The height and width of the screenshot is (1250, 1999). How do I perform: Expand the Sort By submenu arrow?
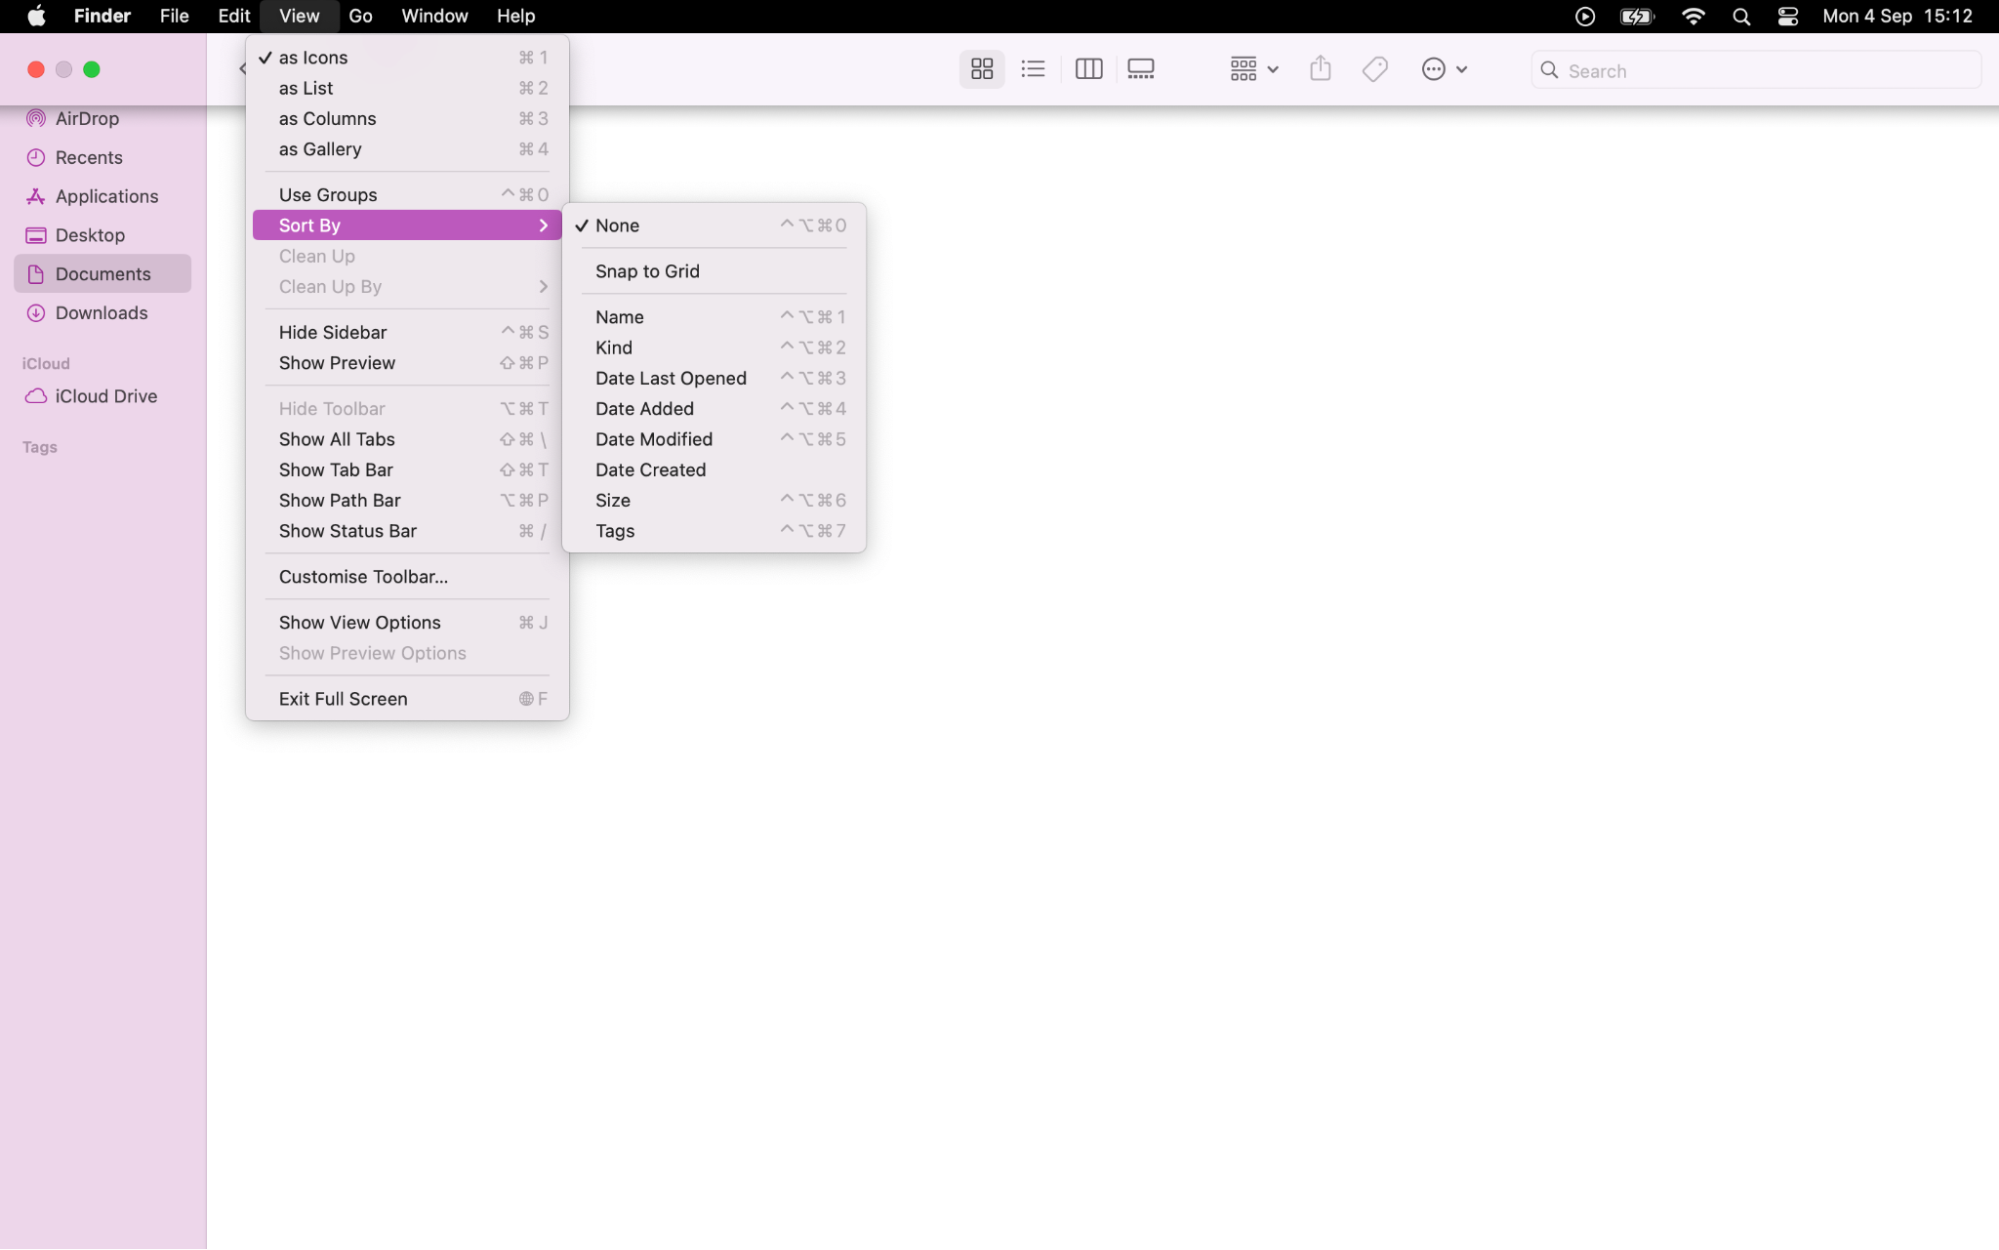tap(543, 226)
